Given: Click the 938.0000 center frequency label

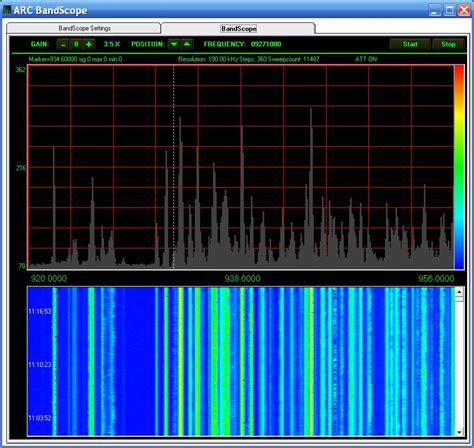Looking at the screenshot, I should pos(242,278).
